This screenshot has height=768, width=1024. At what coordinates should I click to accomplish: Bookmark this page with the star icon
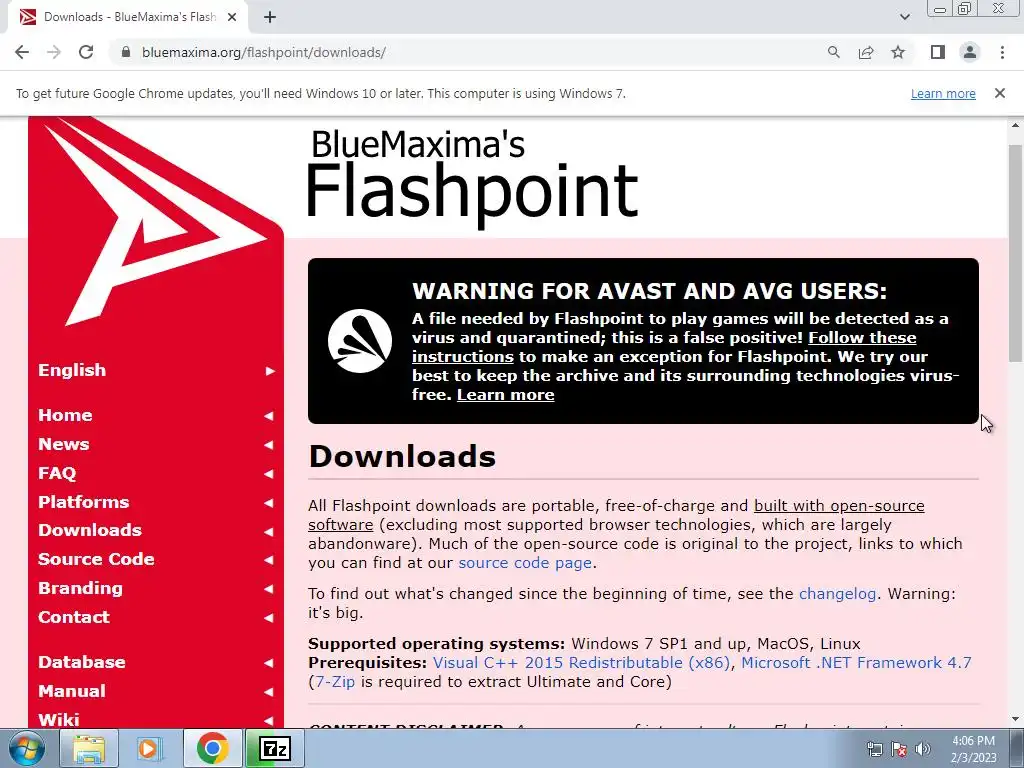coord(898,52)
